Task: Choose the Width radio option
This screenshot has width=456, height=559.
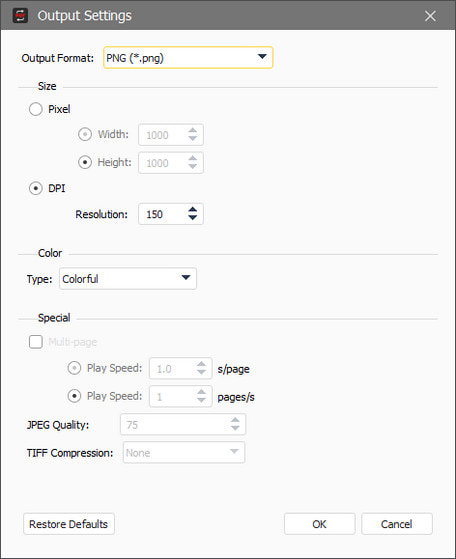Action: pos(85,134)
